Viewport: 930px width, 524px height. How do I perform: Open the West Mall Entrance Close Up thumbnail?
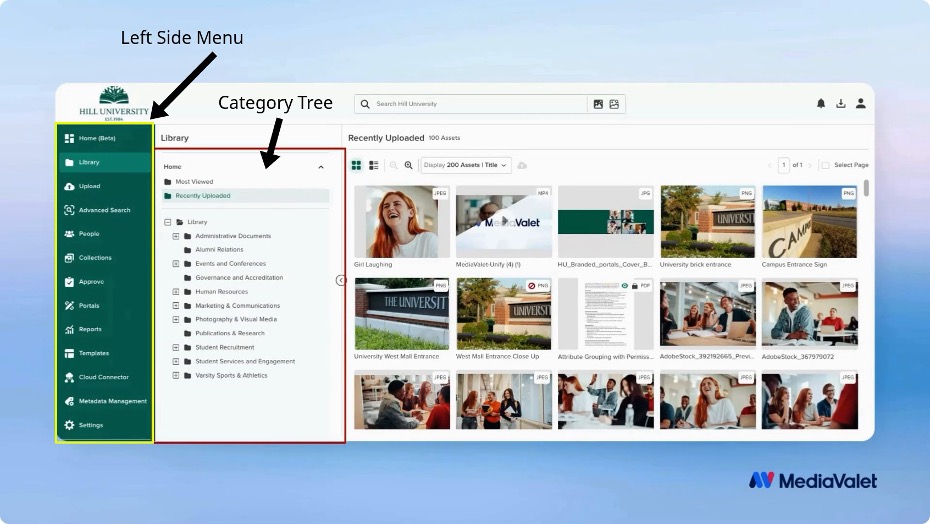[504, 314]
